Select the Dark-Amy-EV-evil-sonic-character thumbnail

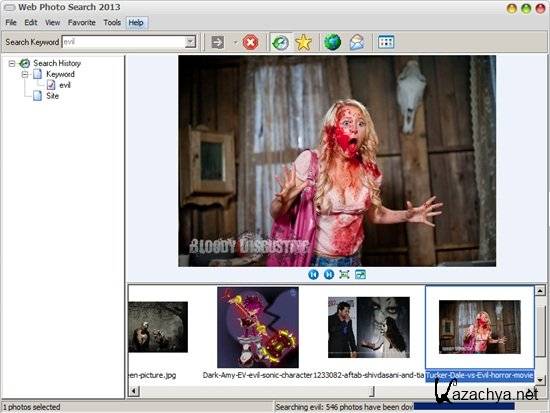[x=258, y=327]
